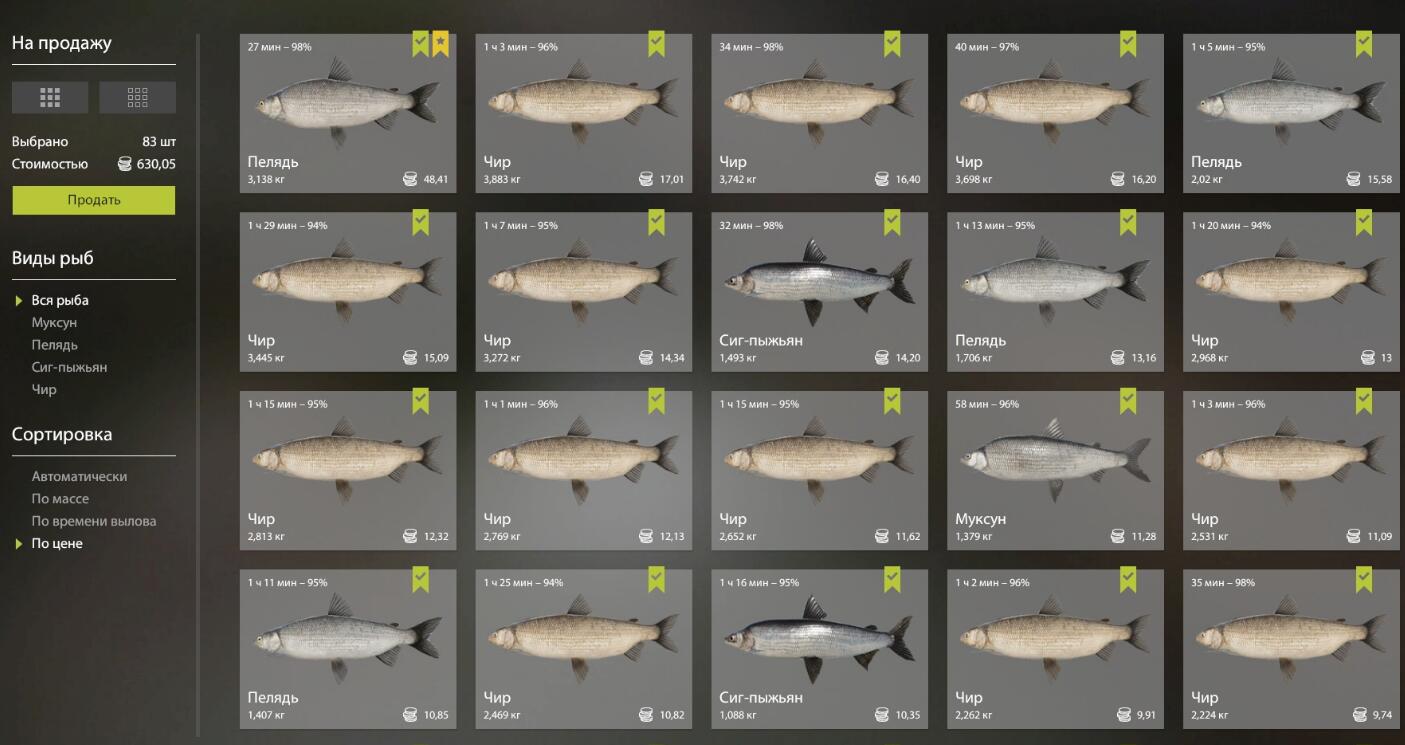
Task: Uncheck selection mark on Чир 3,883 кг
Action: [656, 43]
